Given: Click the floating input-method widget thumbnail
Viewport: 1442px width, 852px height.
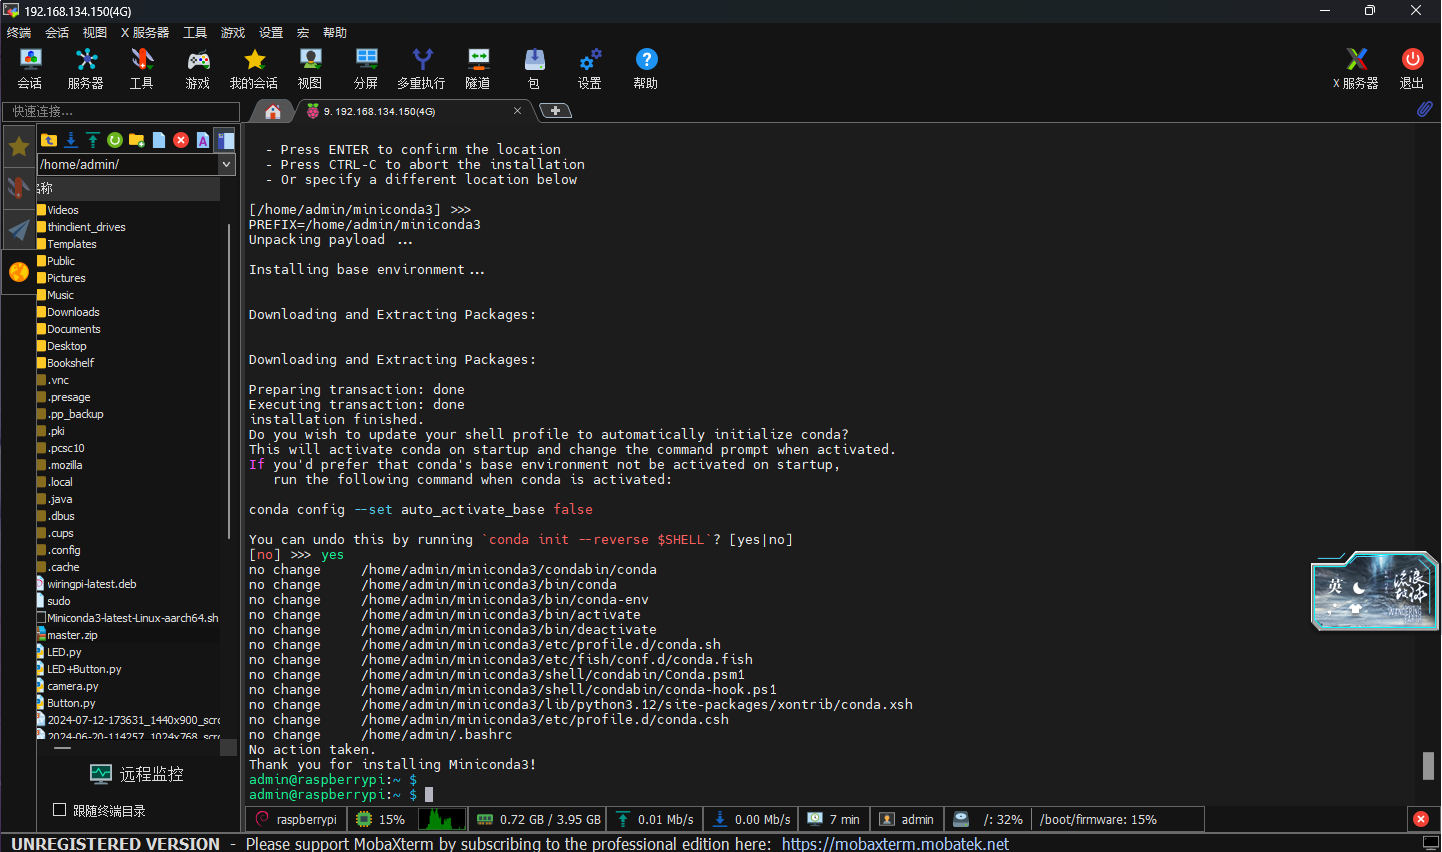Looking at the screenshot, I should (x=1374, y=591).
